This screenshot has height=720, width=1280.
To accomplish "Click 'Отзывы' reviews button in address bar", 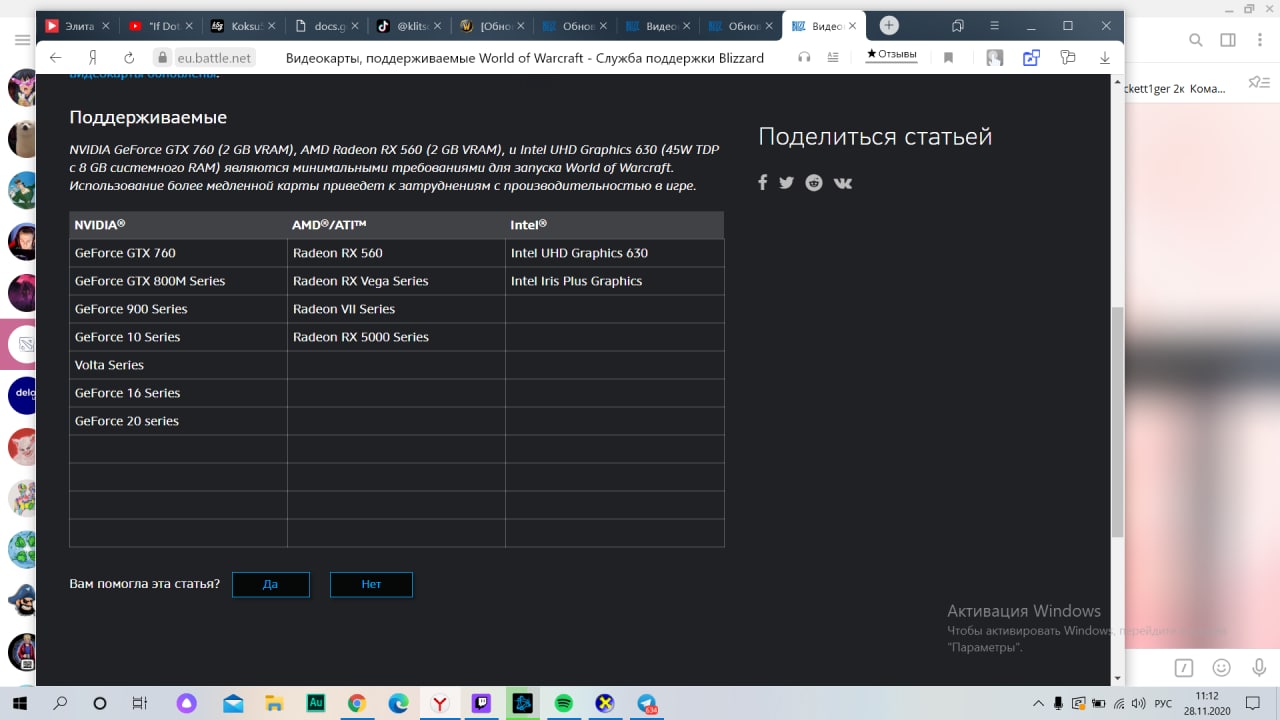I will click(892, 55).
